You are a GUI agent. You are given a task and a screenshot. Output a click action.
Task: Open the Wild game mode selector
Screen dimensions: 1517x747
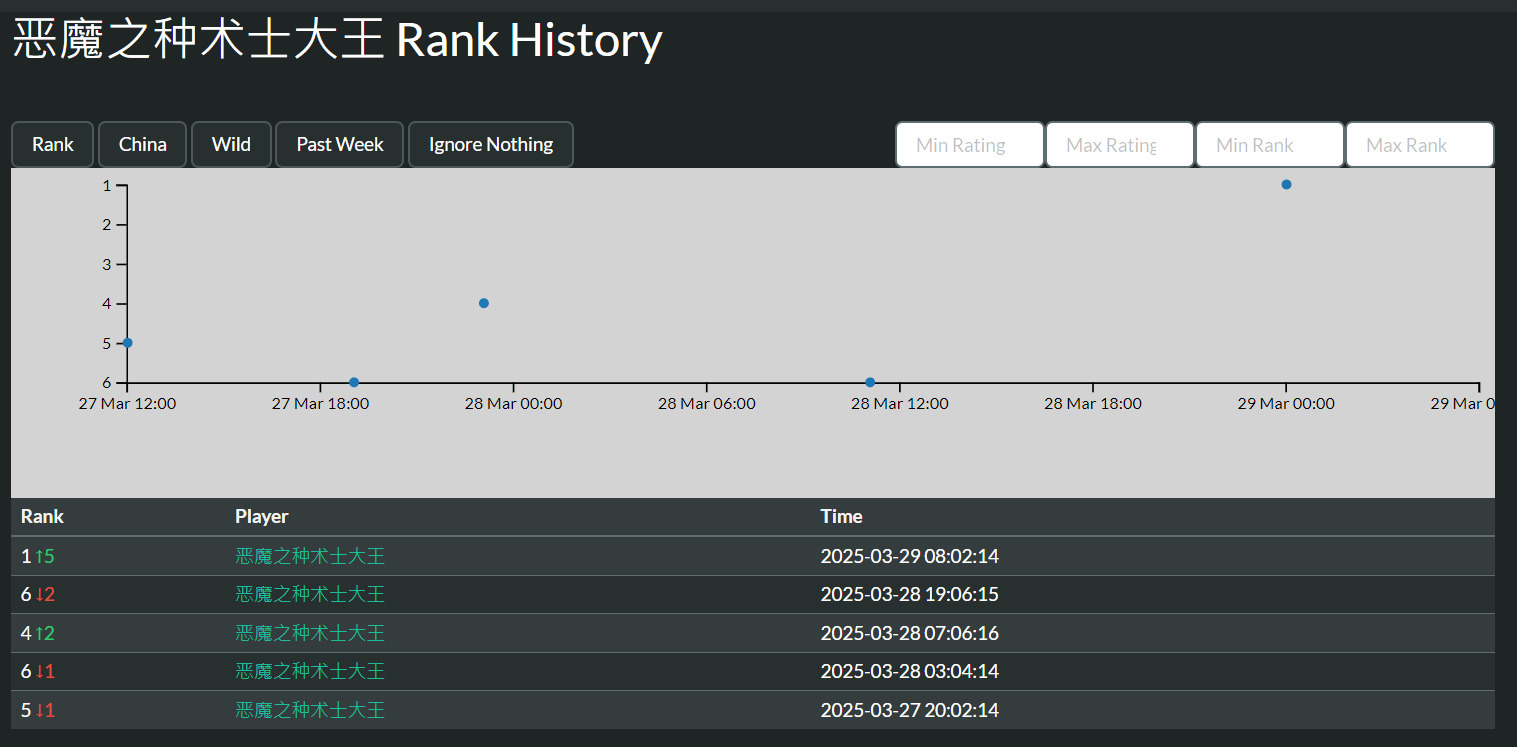tap(231, 145)
